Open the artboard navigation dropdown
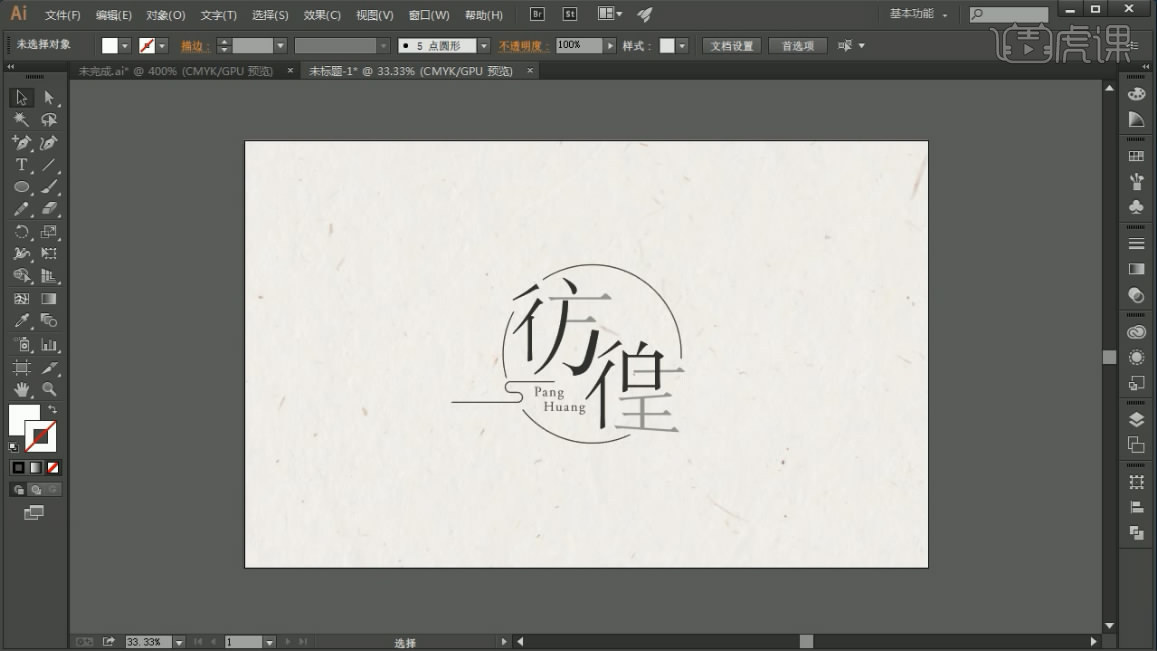Image resolution: width=1157 pixels, height=651 pixels. (269, 642)
